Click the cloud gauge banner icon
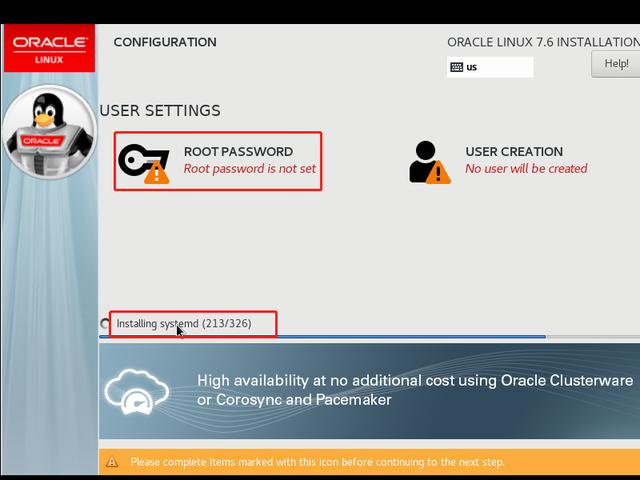 pyautogui.click(x=137, y=392)
